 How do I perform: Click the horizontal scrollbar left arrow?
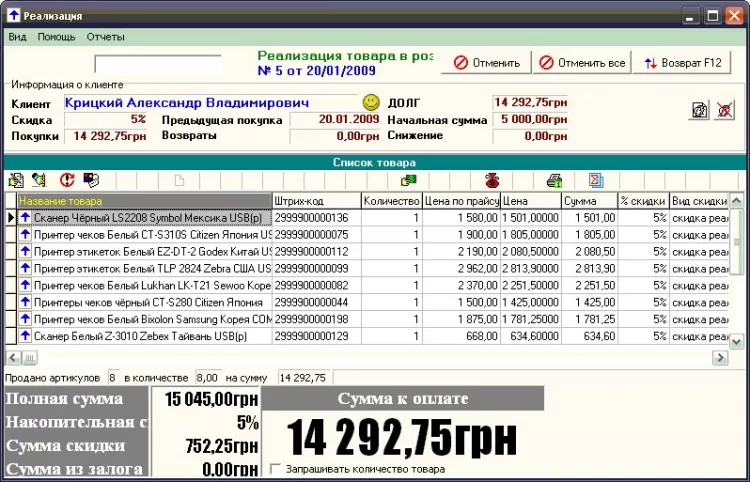(14, 357)
